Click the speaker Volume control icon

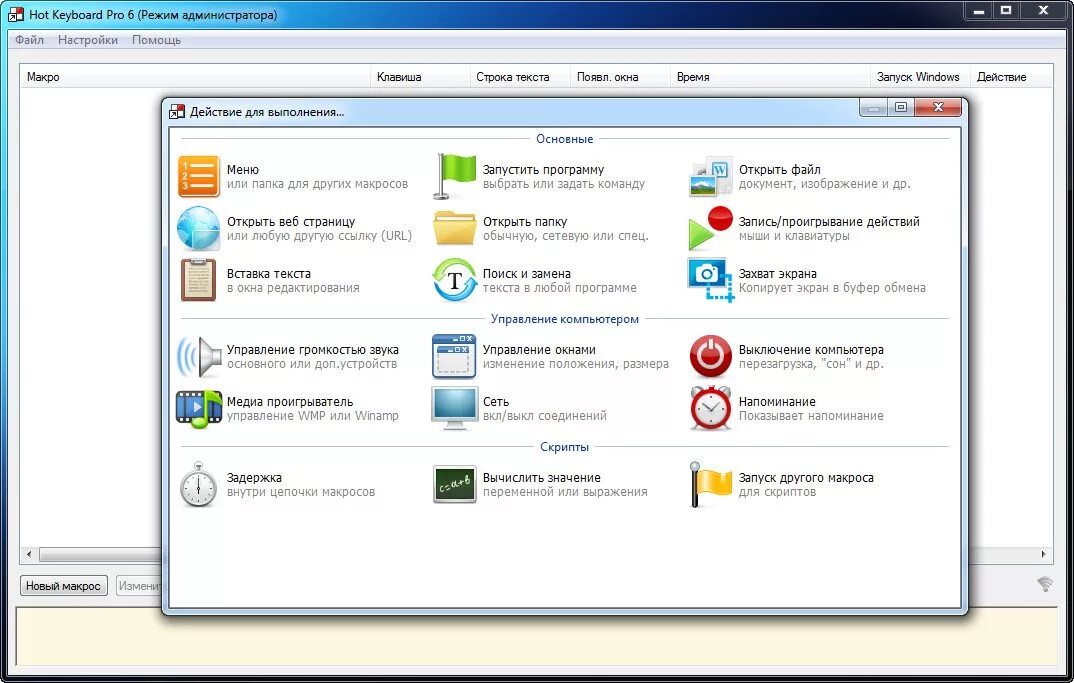pos(199,356)
